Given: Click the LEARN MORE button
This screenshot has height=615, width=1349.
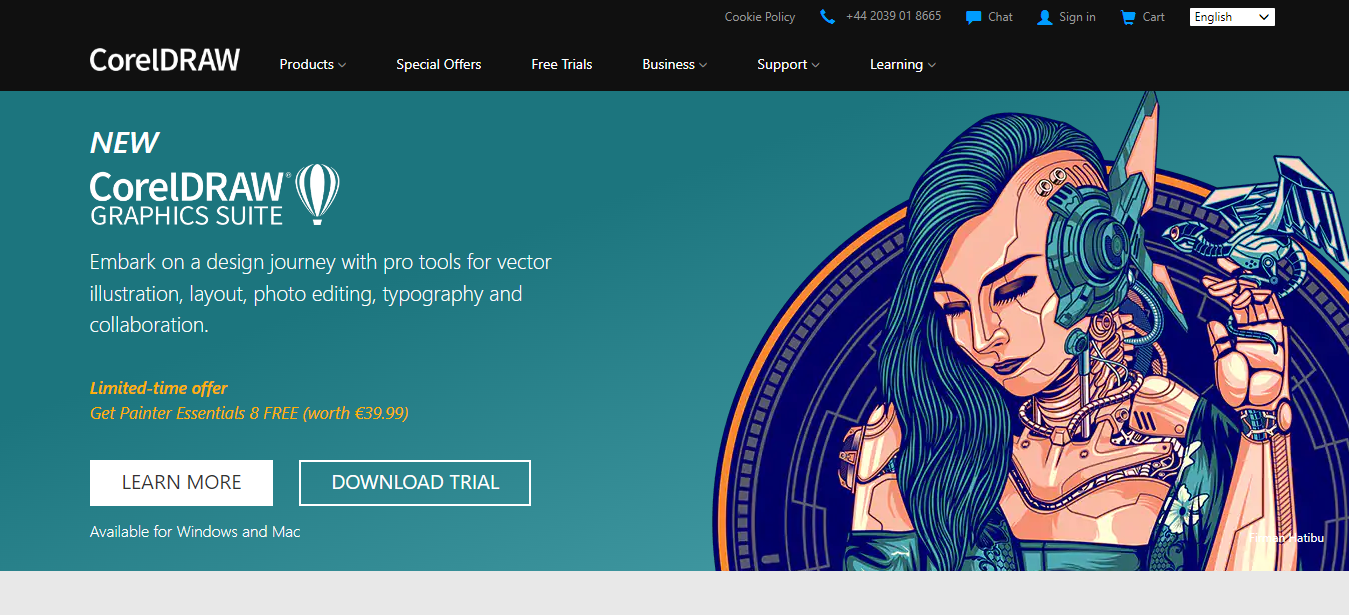Looking at the screenshot, I should [x=181, y=483].
